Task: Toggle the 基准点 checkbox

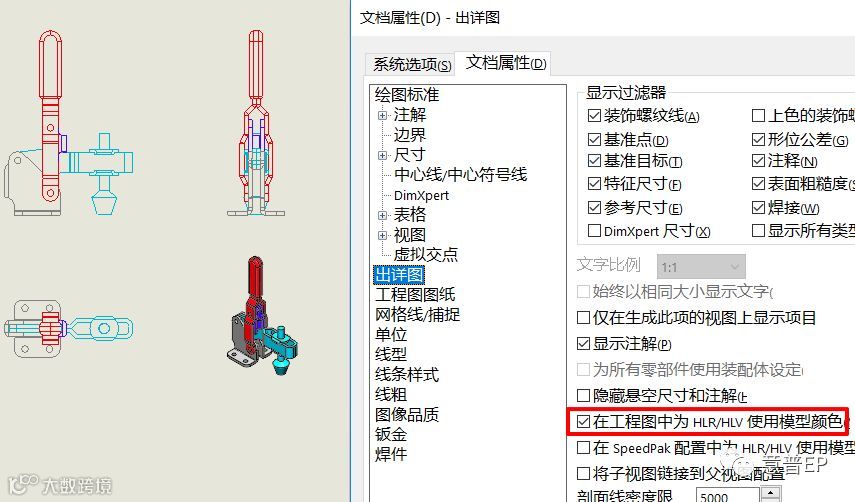Action: click(x=594, y=140)
